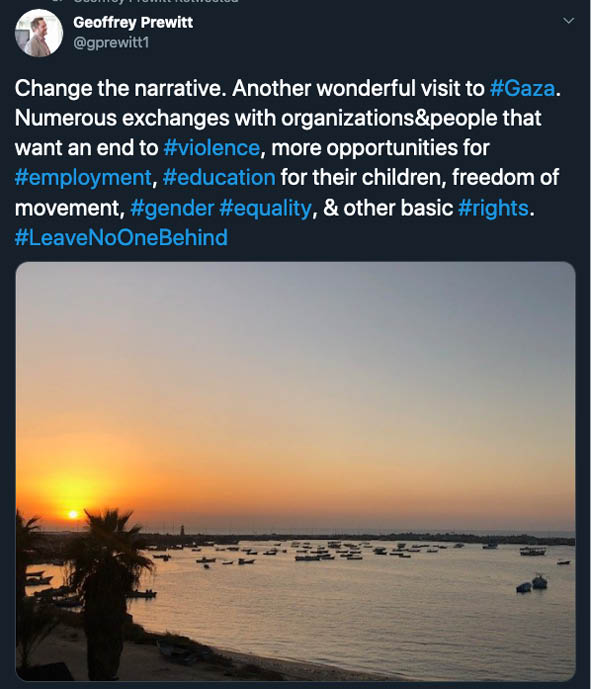Enlarge the Gaza sunset harbor photo

295,471
